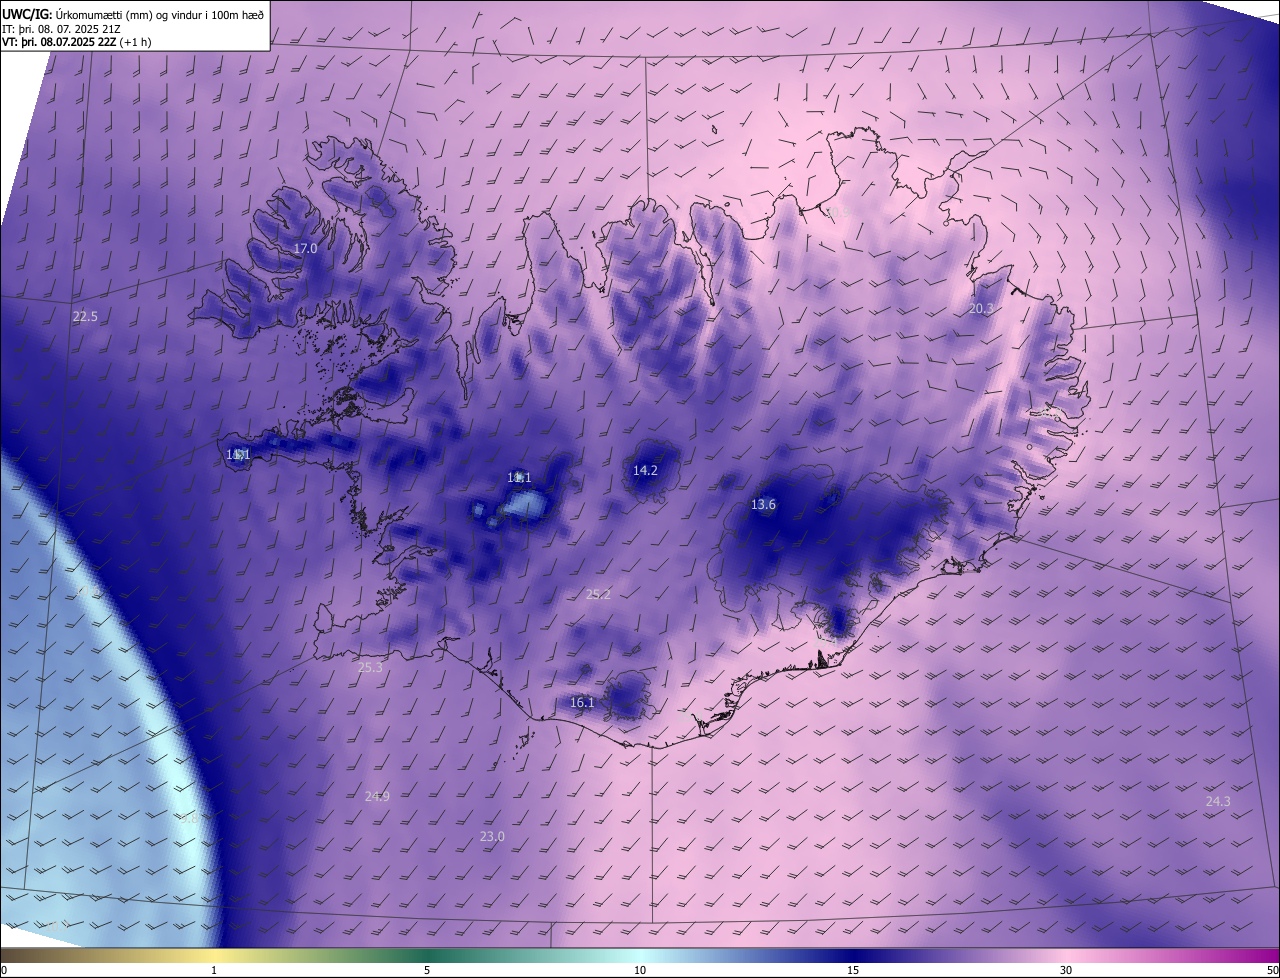Click the "VT: þri. 08.07.2025 22Z (+1 h)" line
This screenshot has width=1280, height=978.
(77, 42)
